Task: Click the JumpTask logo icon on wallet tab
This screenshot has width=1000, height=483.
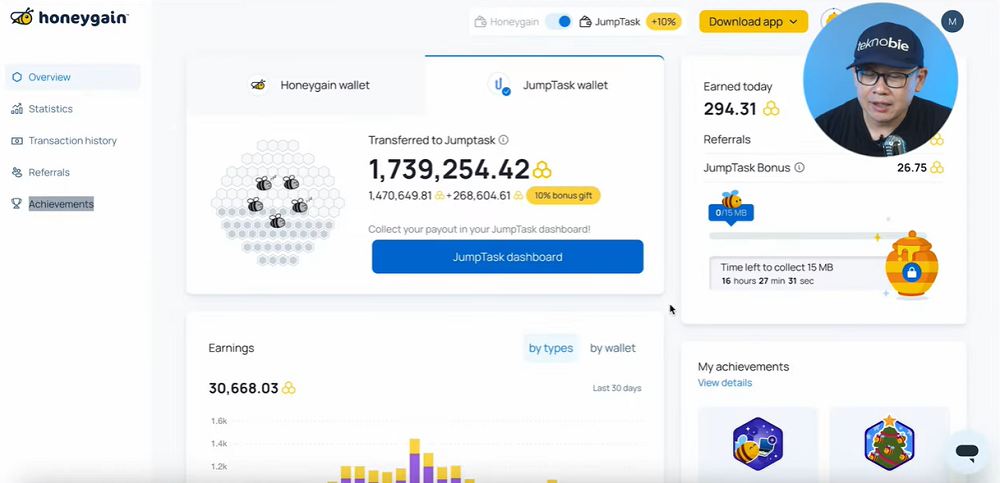Action: [499, 85]
